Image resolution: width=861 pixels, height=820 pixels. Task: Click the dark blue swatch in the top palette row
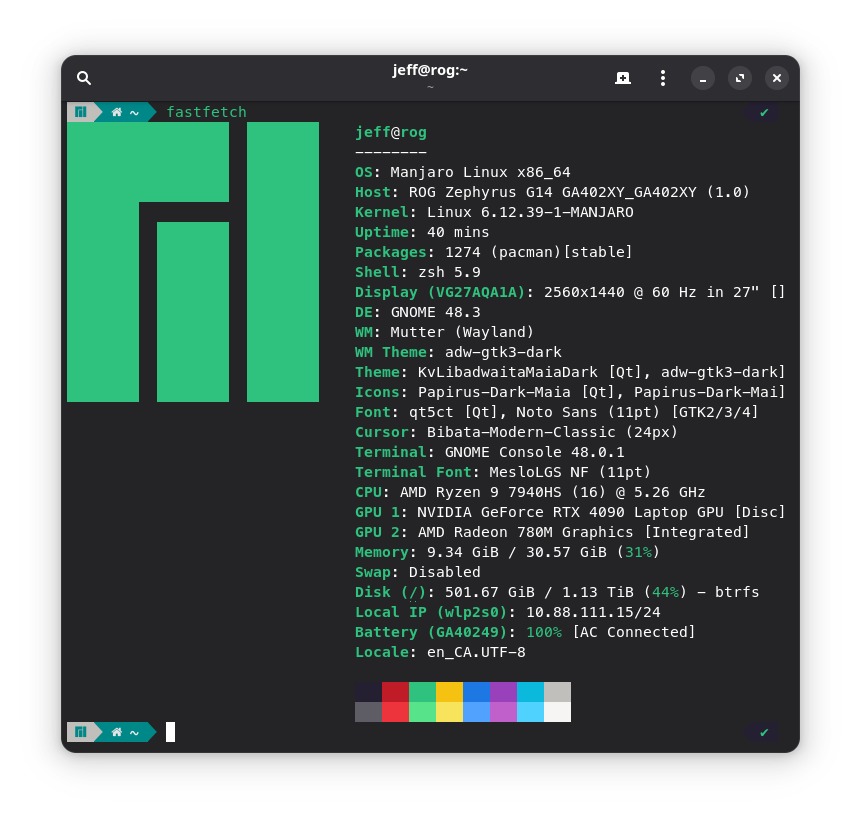(476, 692)
